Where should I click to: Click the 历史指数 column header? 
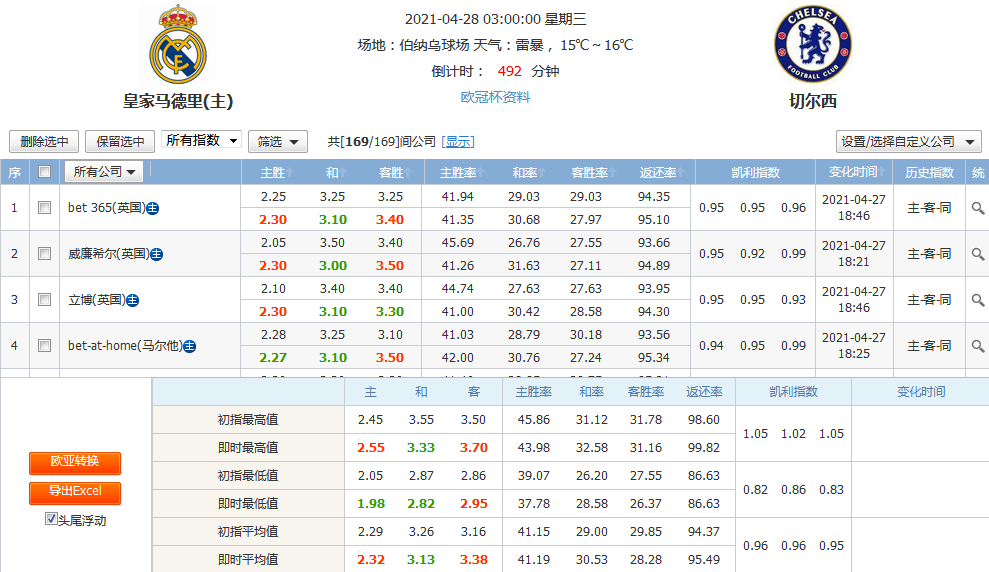tap(929, 172)
